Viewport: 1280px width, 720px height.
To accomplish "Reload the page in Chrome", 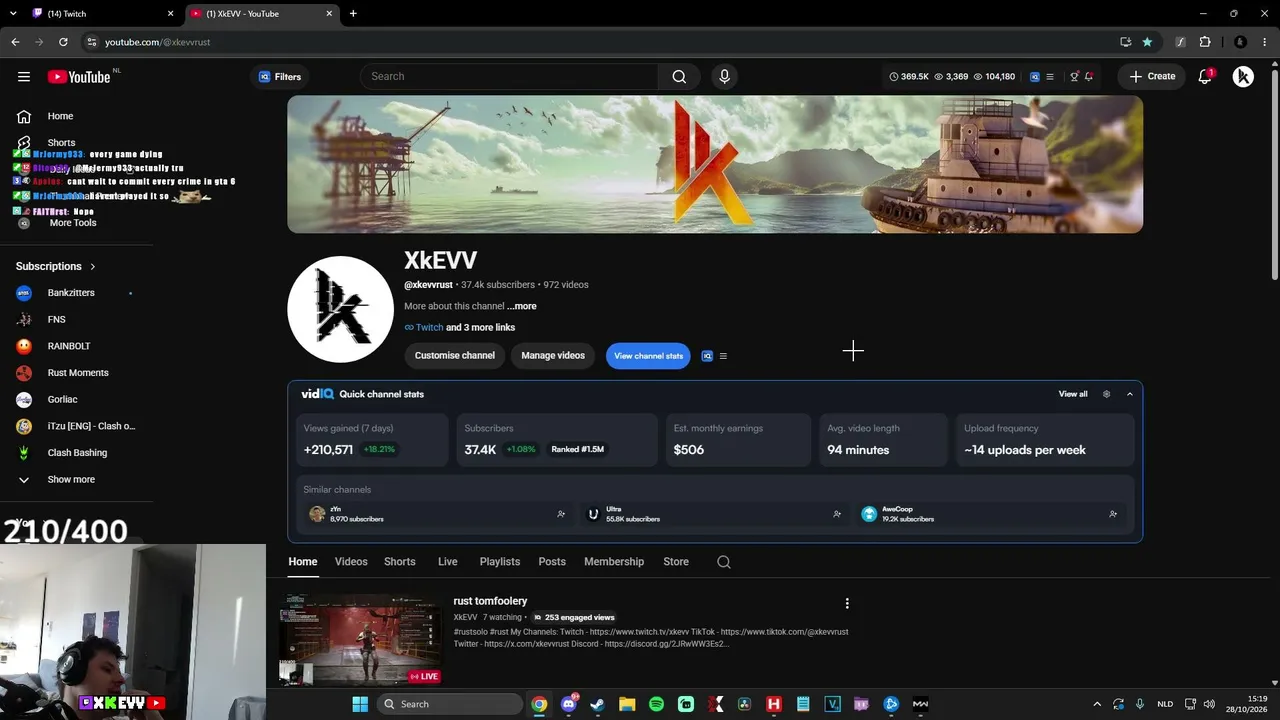I will point(63,42).
